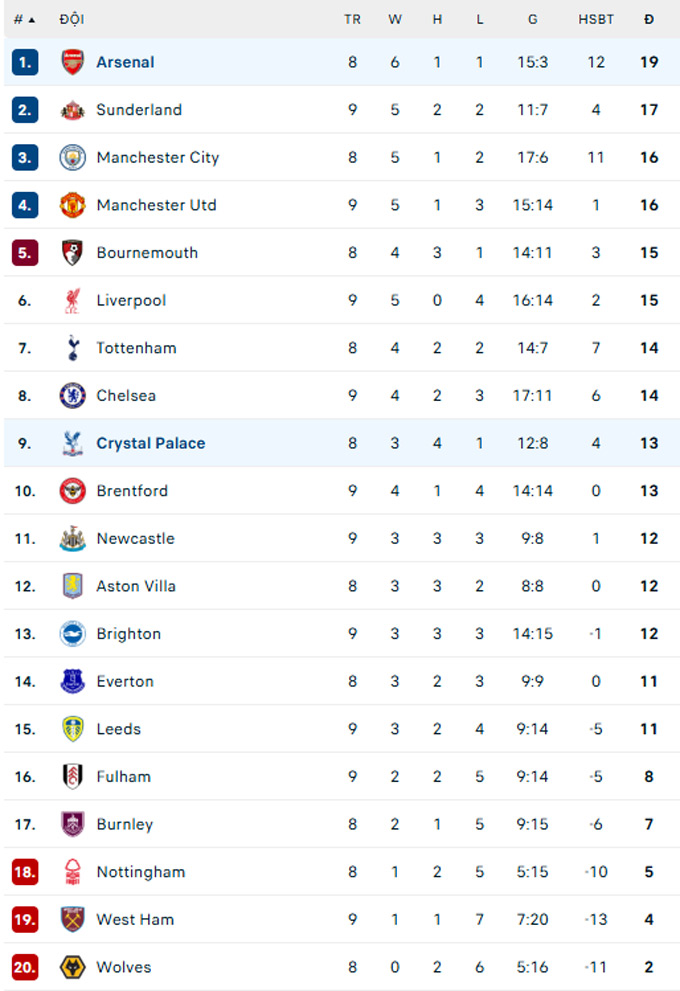
Task: Select the Everton club badge
Action: point(73,681)
